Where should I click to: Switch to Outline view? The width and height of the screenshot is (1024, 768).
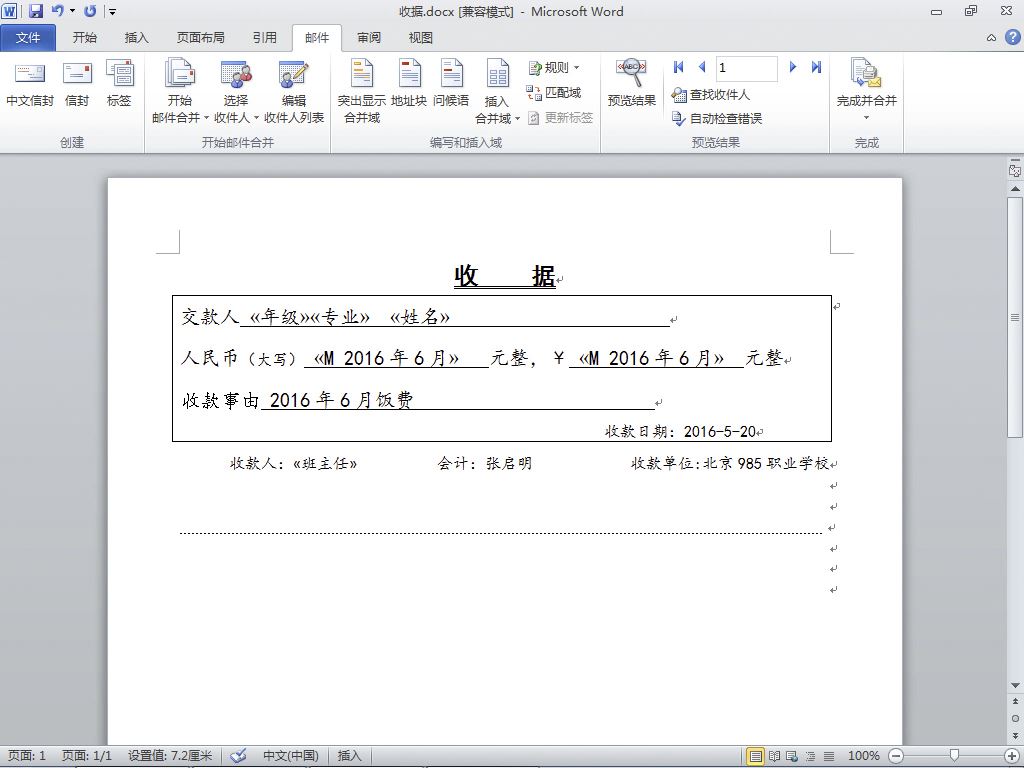click(x=810, y=756)
